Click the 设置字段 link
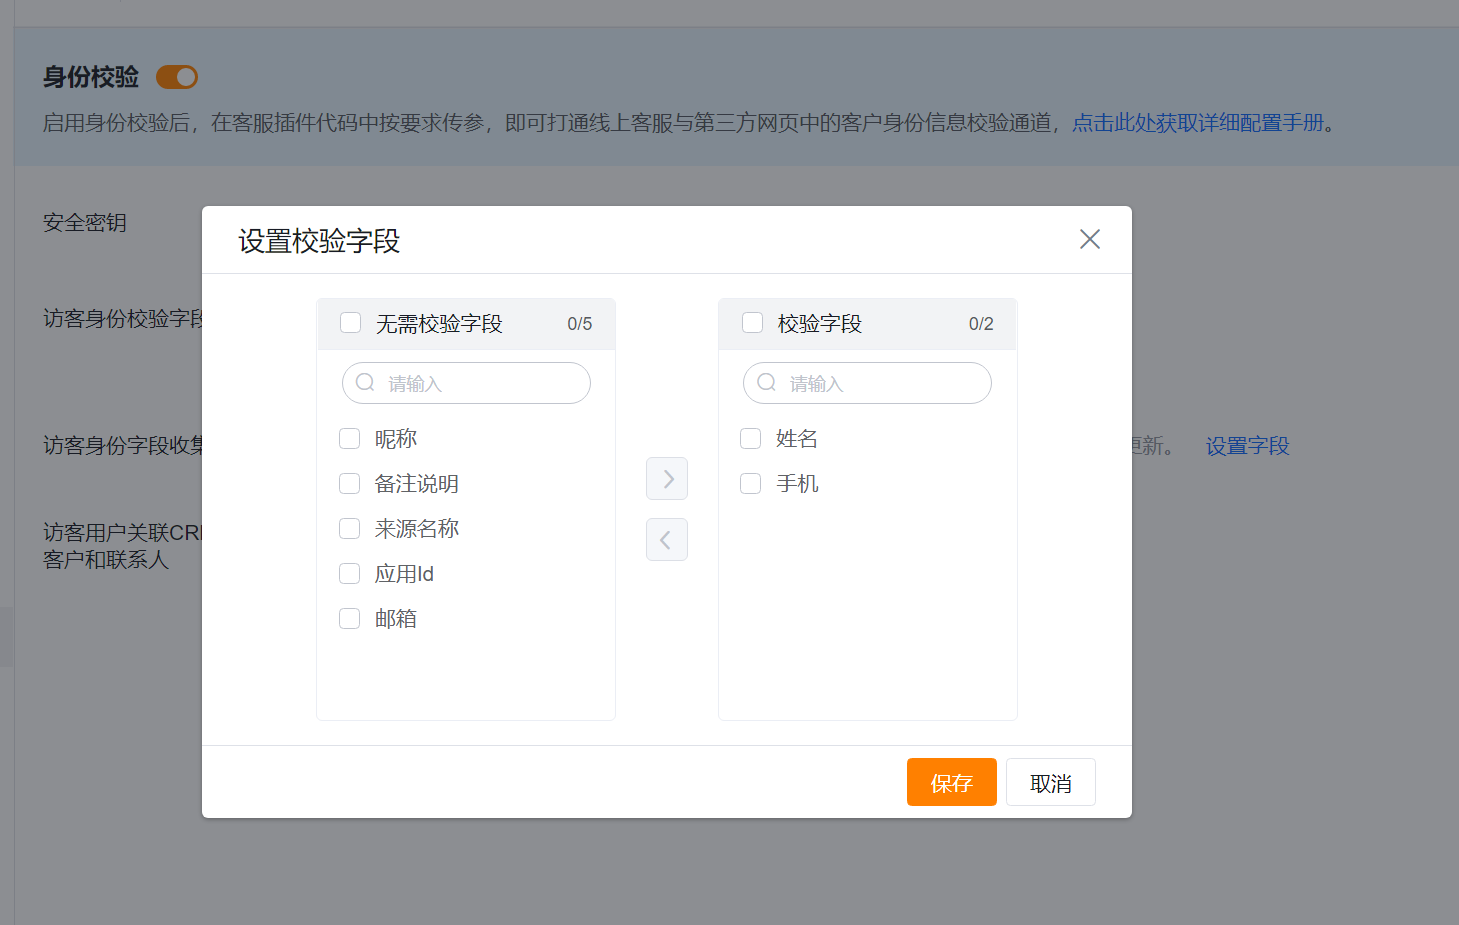The image size is (1459, 925). tap(1248, 446)
